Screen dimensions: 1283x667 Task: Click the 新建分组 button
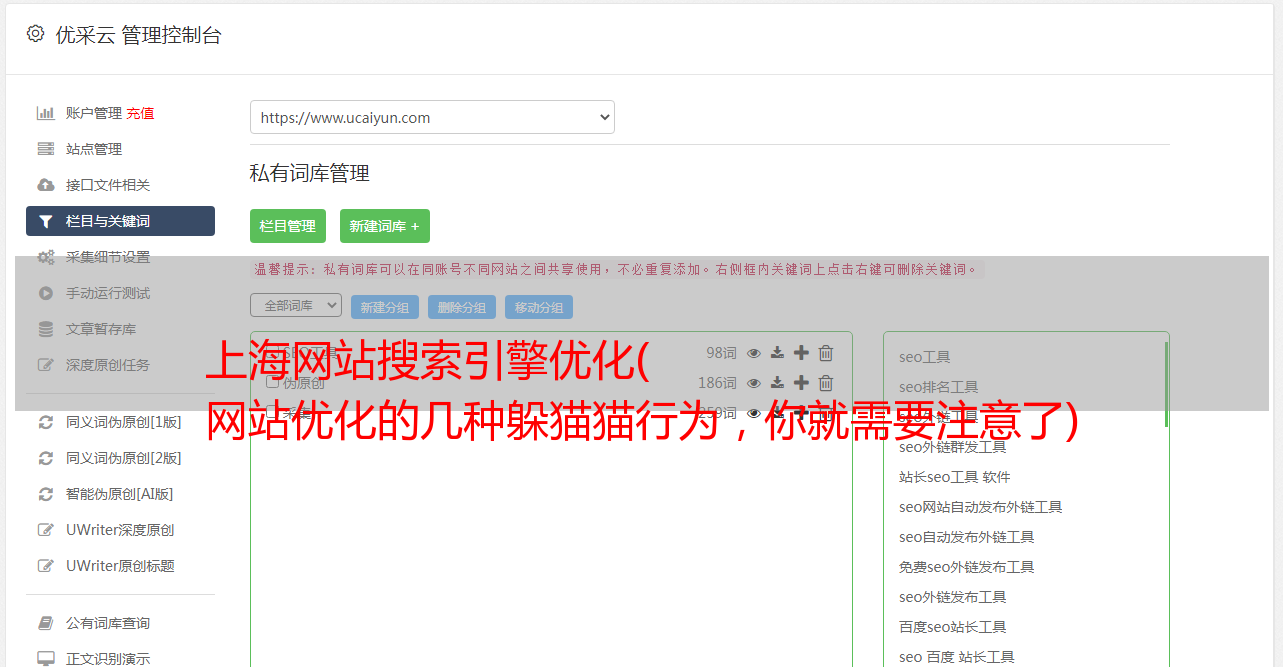(x=385, y=307)
